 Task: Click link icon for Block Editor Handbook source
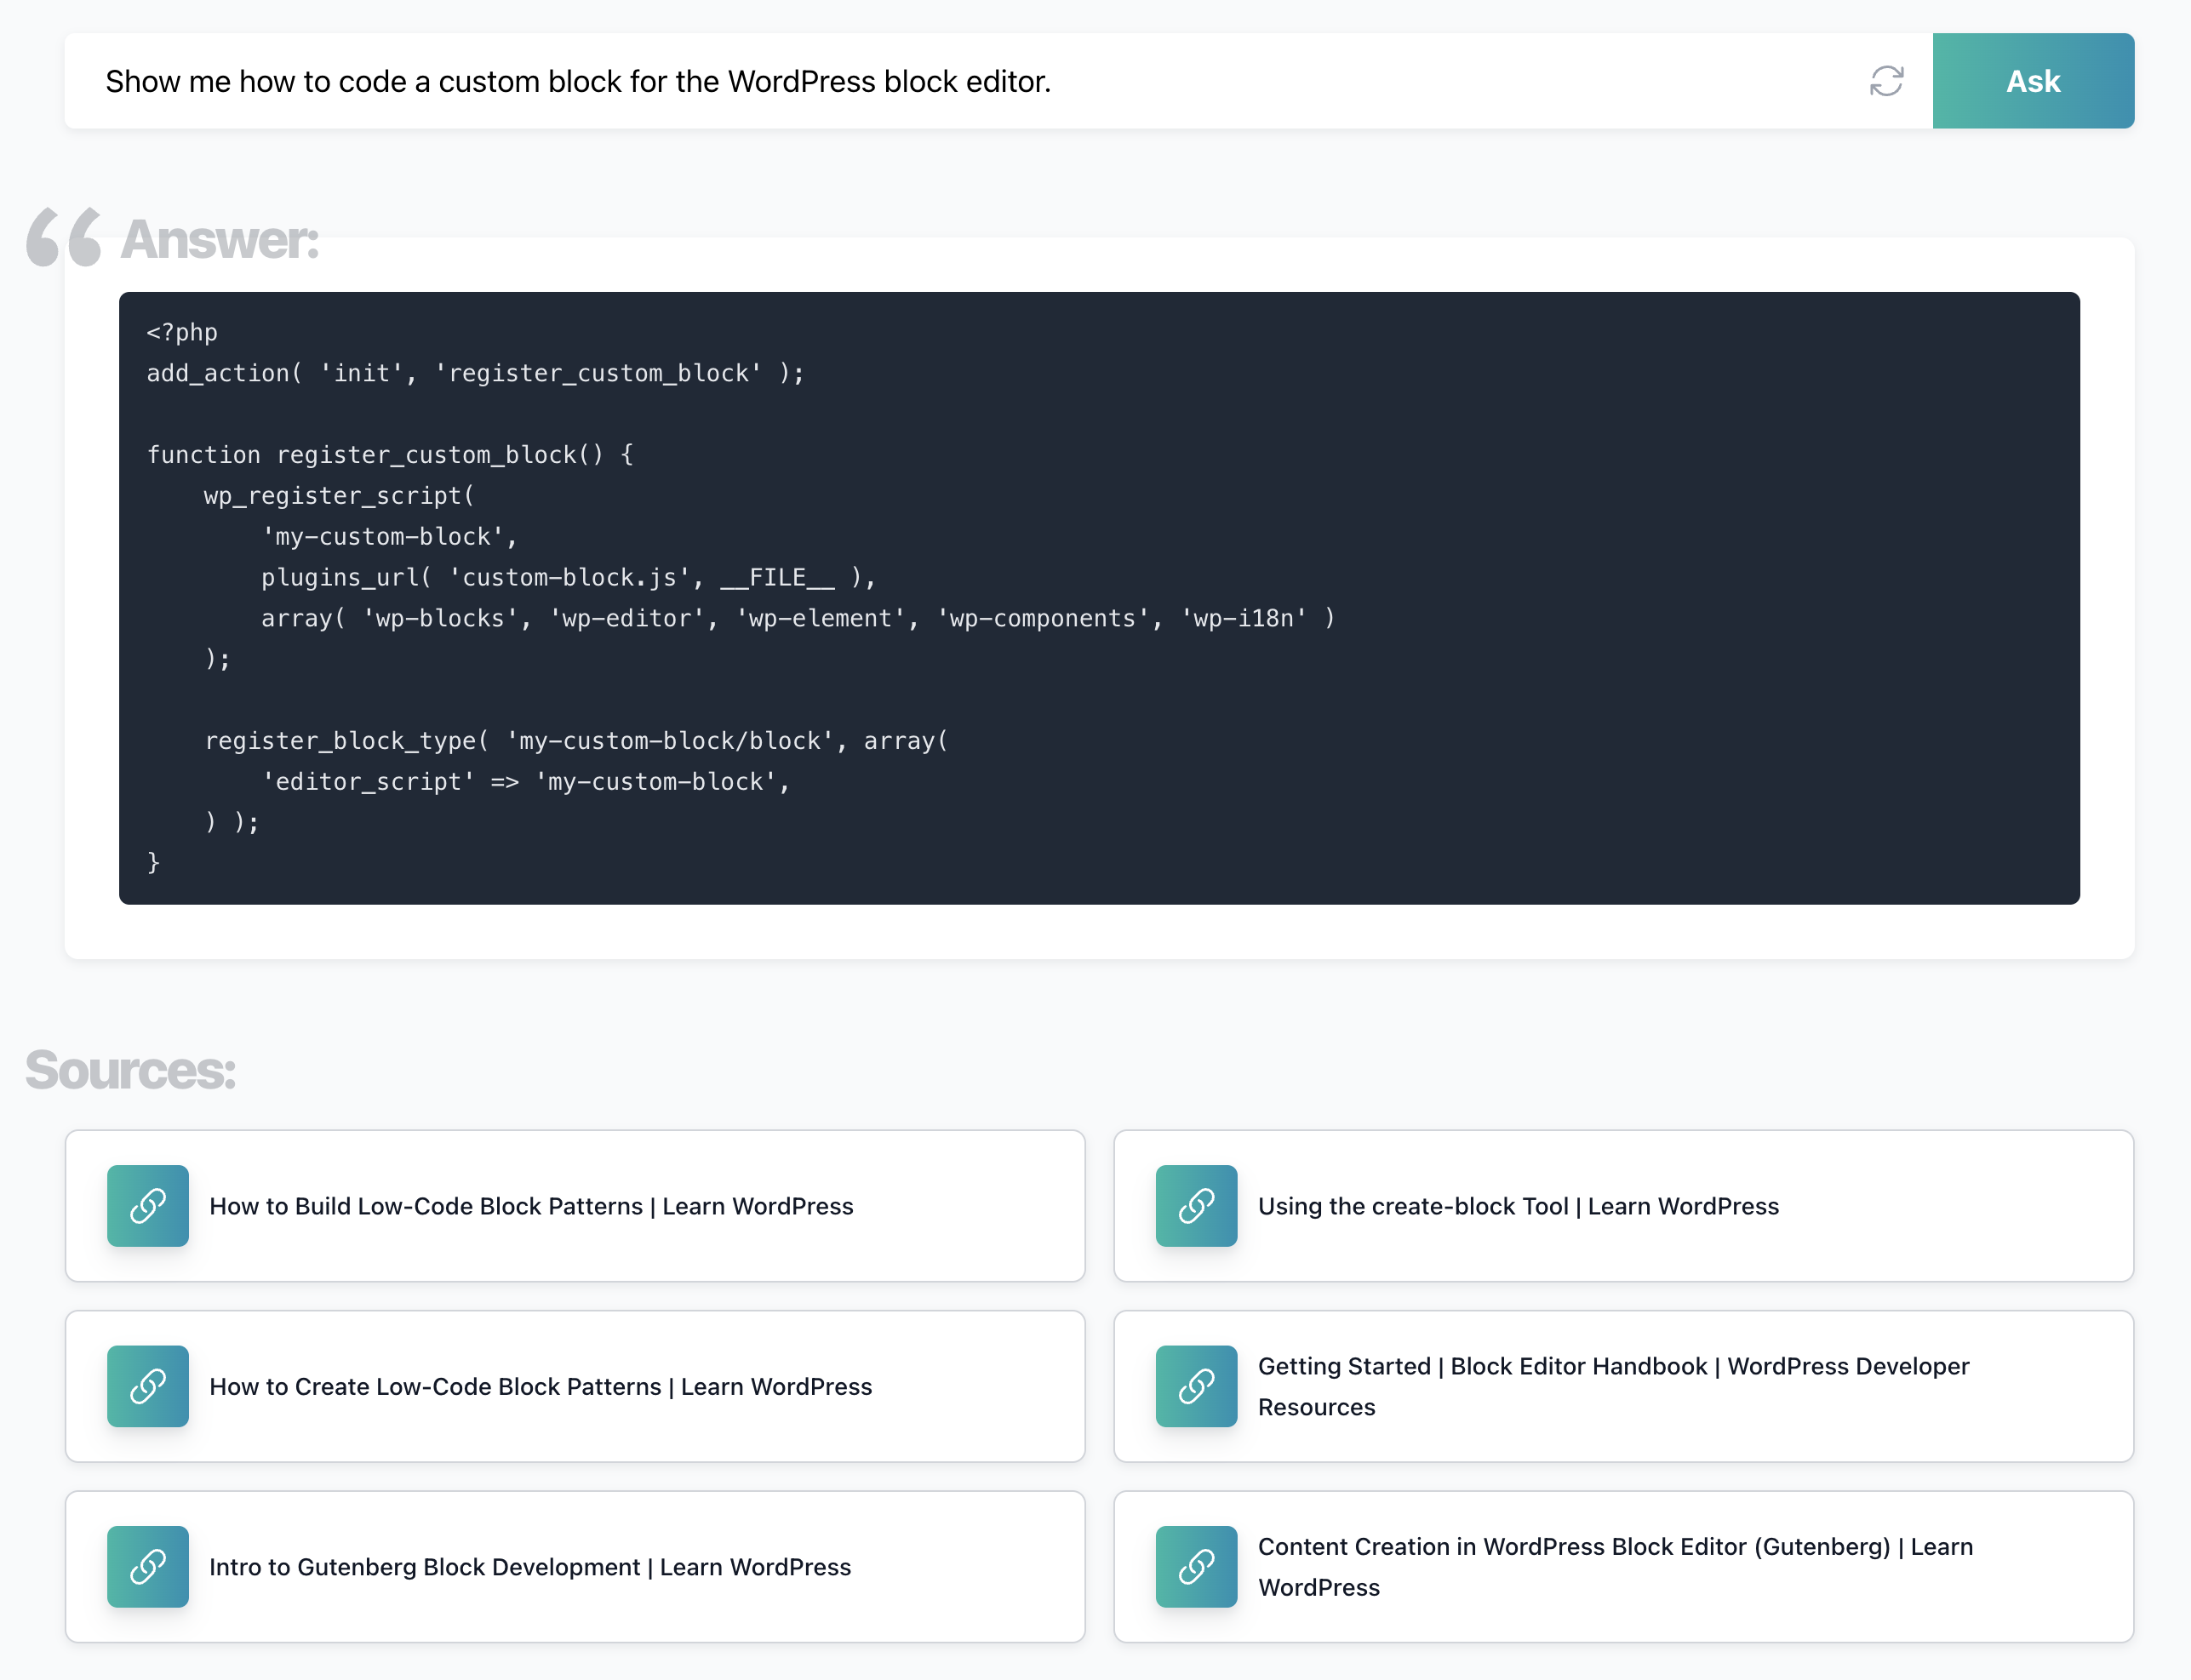point(1196,1386)
